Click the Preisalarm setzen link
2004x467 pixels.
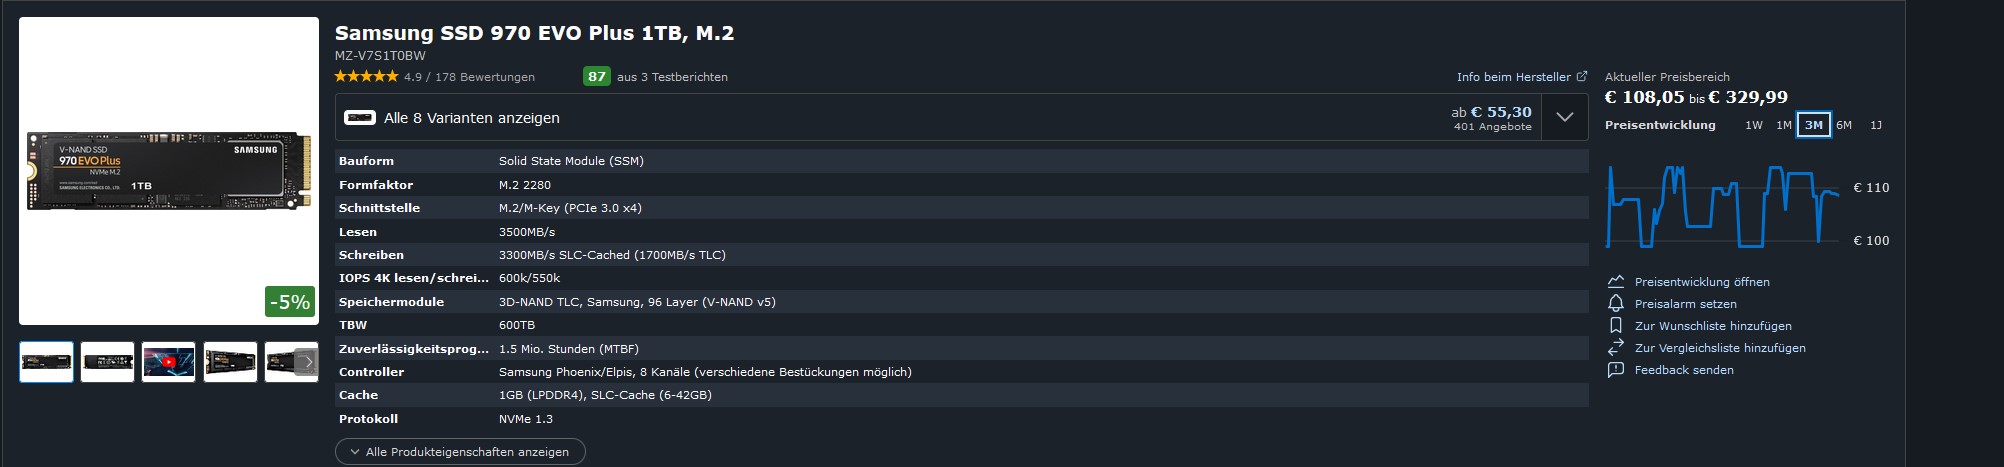point(1685,304)
